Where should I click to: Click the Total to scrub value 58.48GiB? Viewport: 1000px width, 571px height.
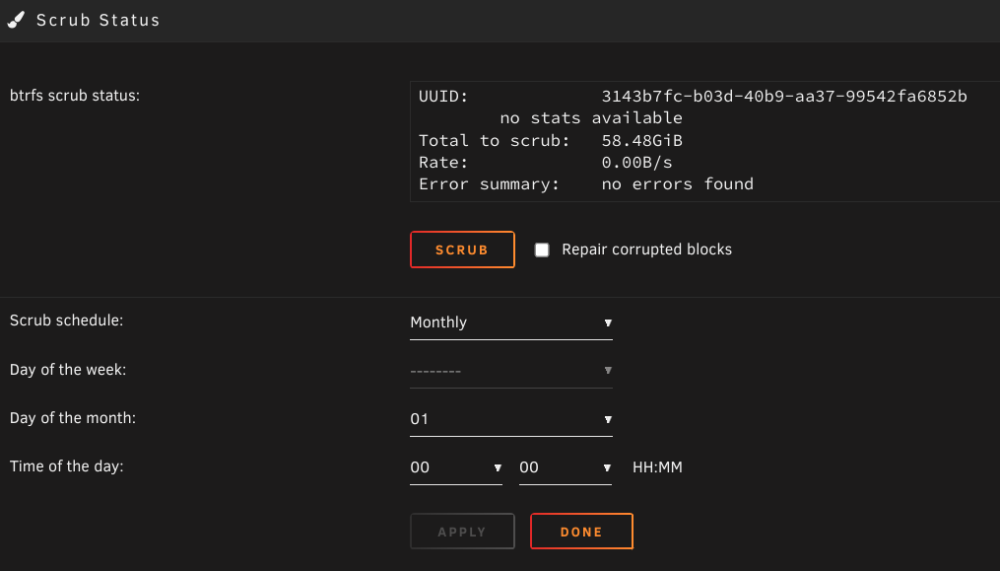(x=642, y=140)
